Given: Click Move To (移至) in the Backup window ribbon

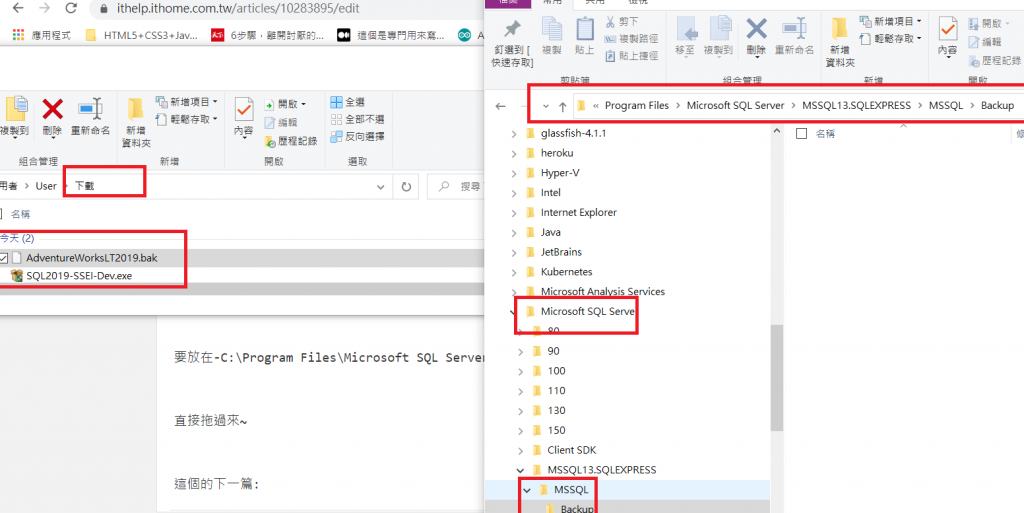Looking at the screenshot, I should pyautogui.click(x=685, y=37).
